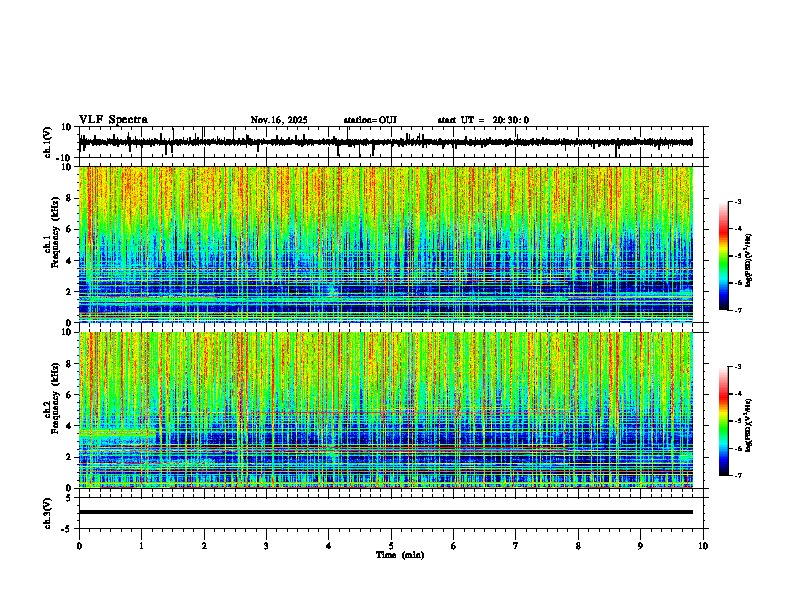Viewport: 792px width, 612px height.
Task: Click the "ch.1(V)" waveform axis label
Action: [x=48, y=142]
